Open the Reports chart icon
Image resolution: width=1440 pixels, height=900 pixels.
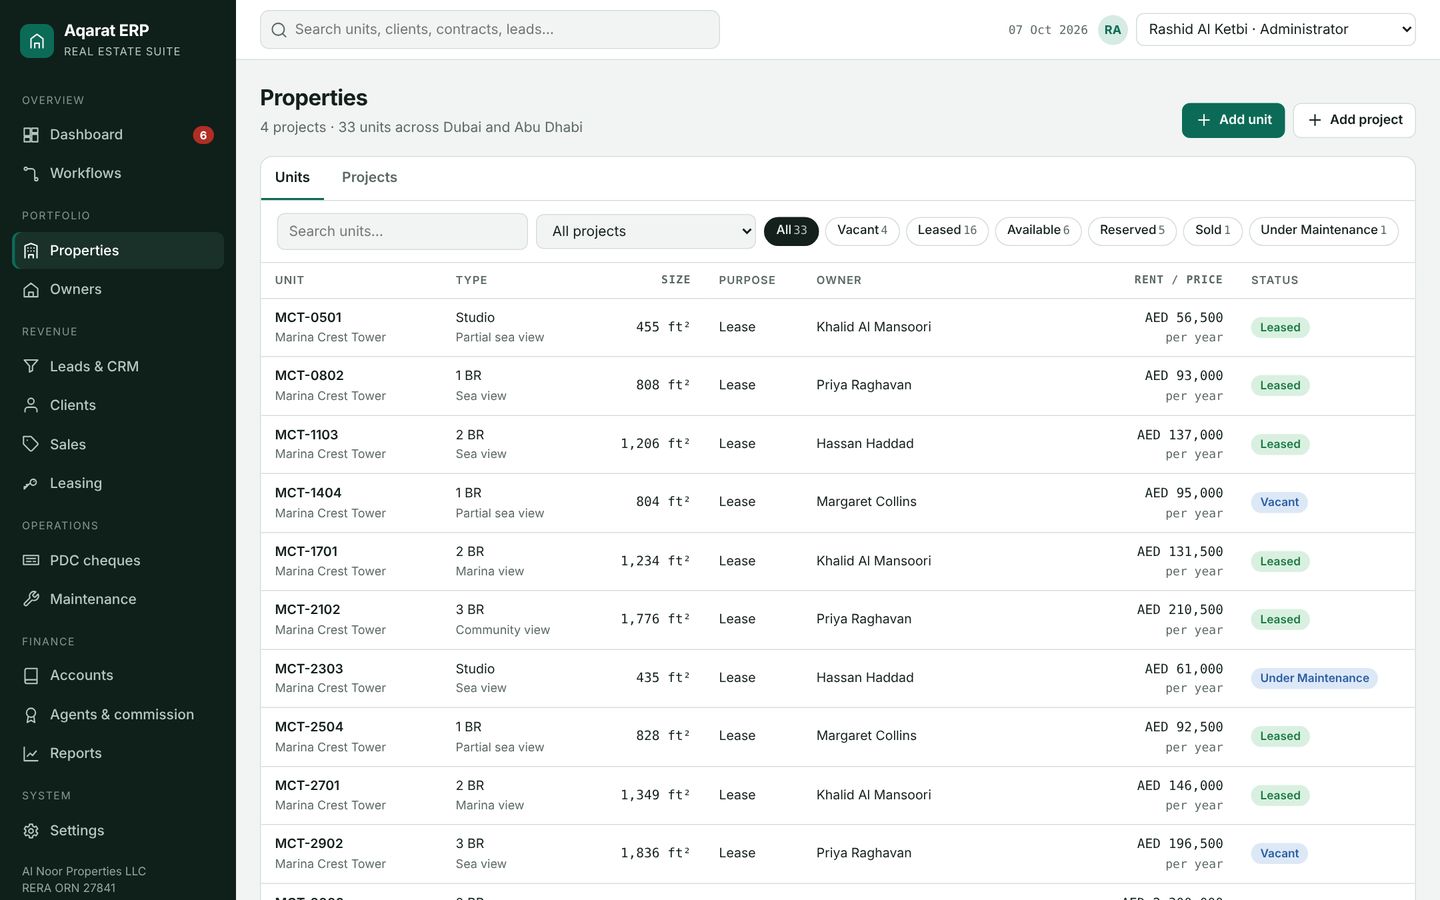(31, 753)
